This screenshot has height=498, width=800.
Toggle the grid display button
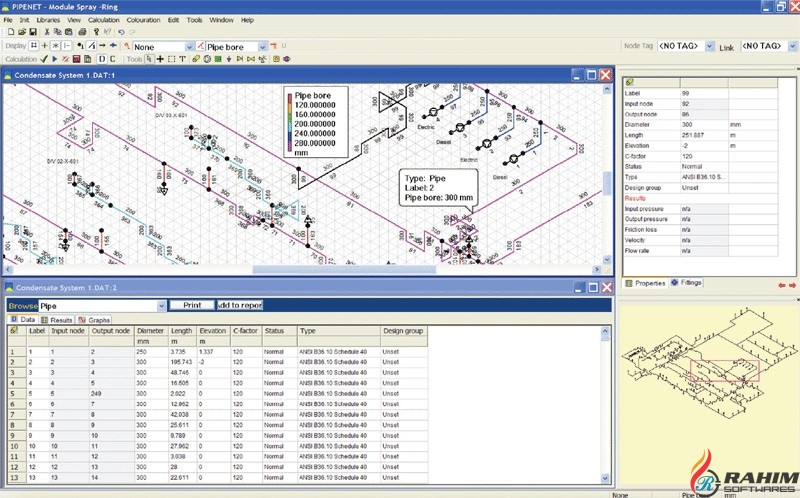click(33, 46)
